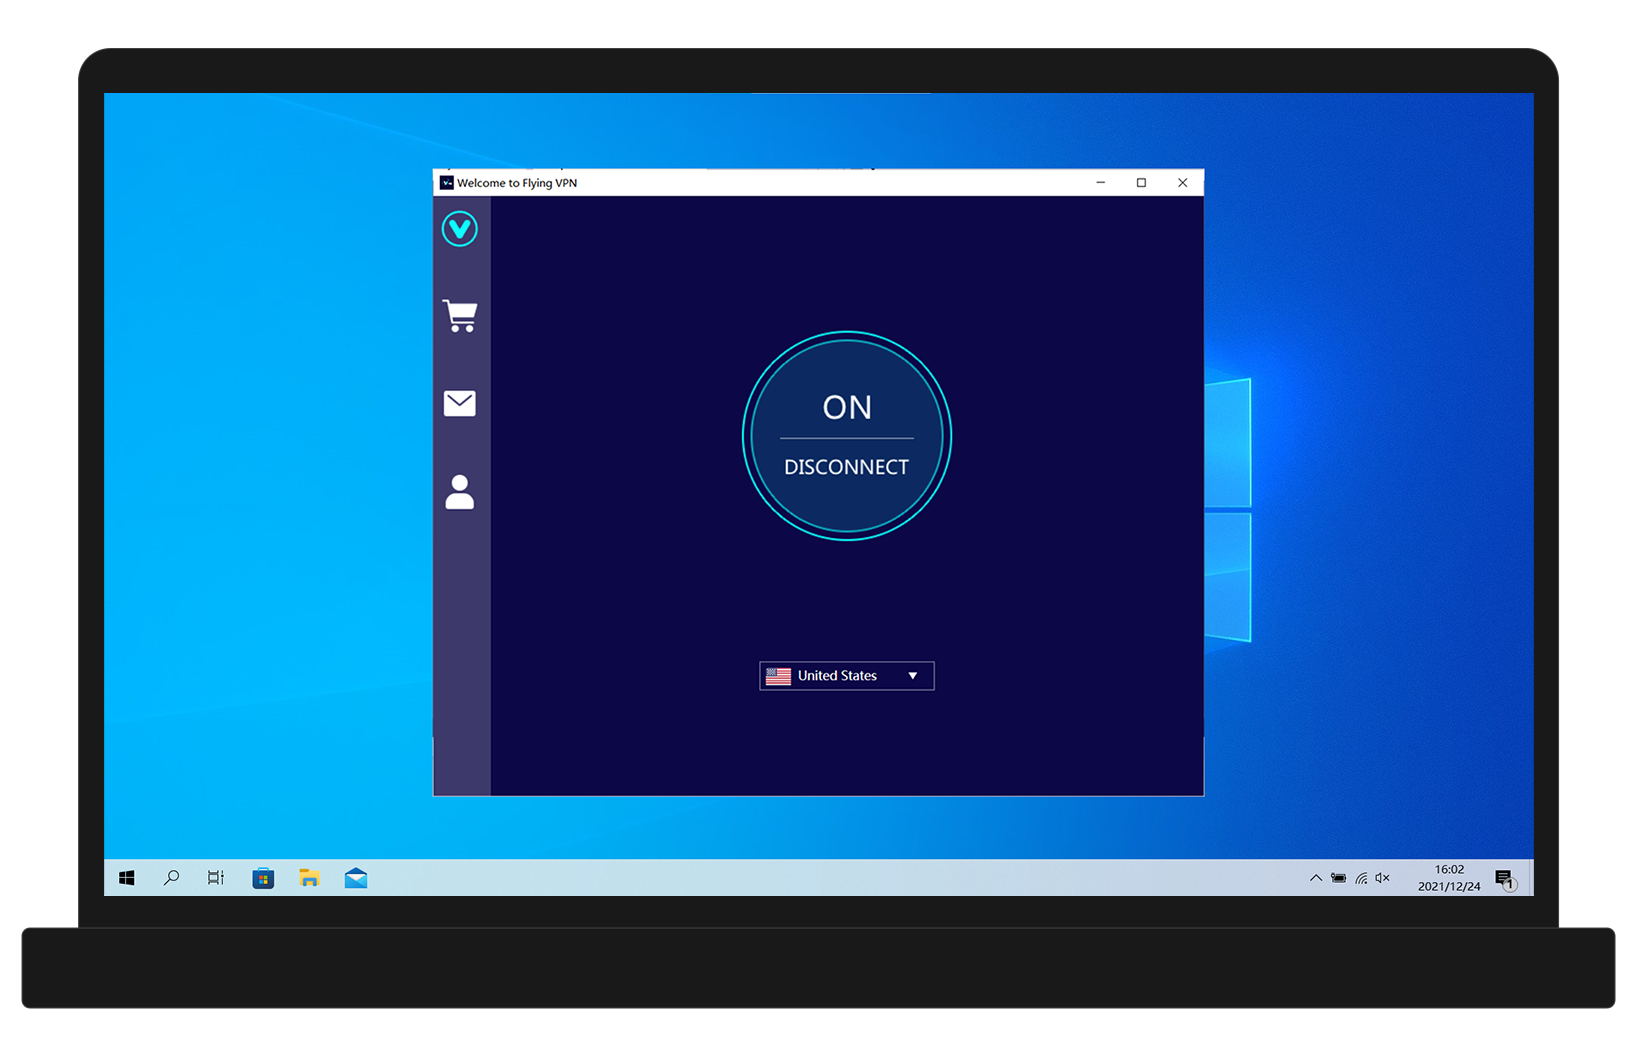Open the United States server dropdown
This screenshot has height=1050, width=1636.
[847, 676]
